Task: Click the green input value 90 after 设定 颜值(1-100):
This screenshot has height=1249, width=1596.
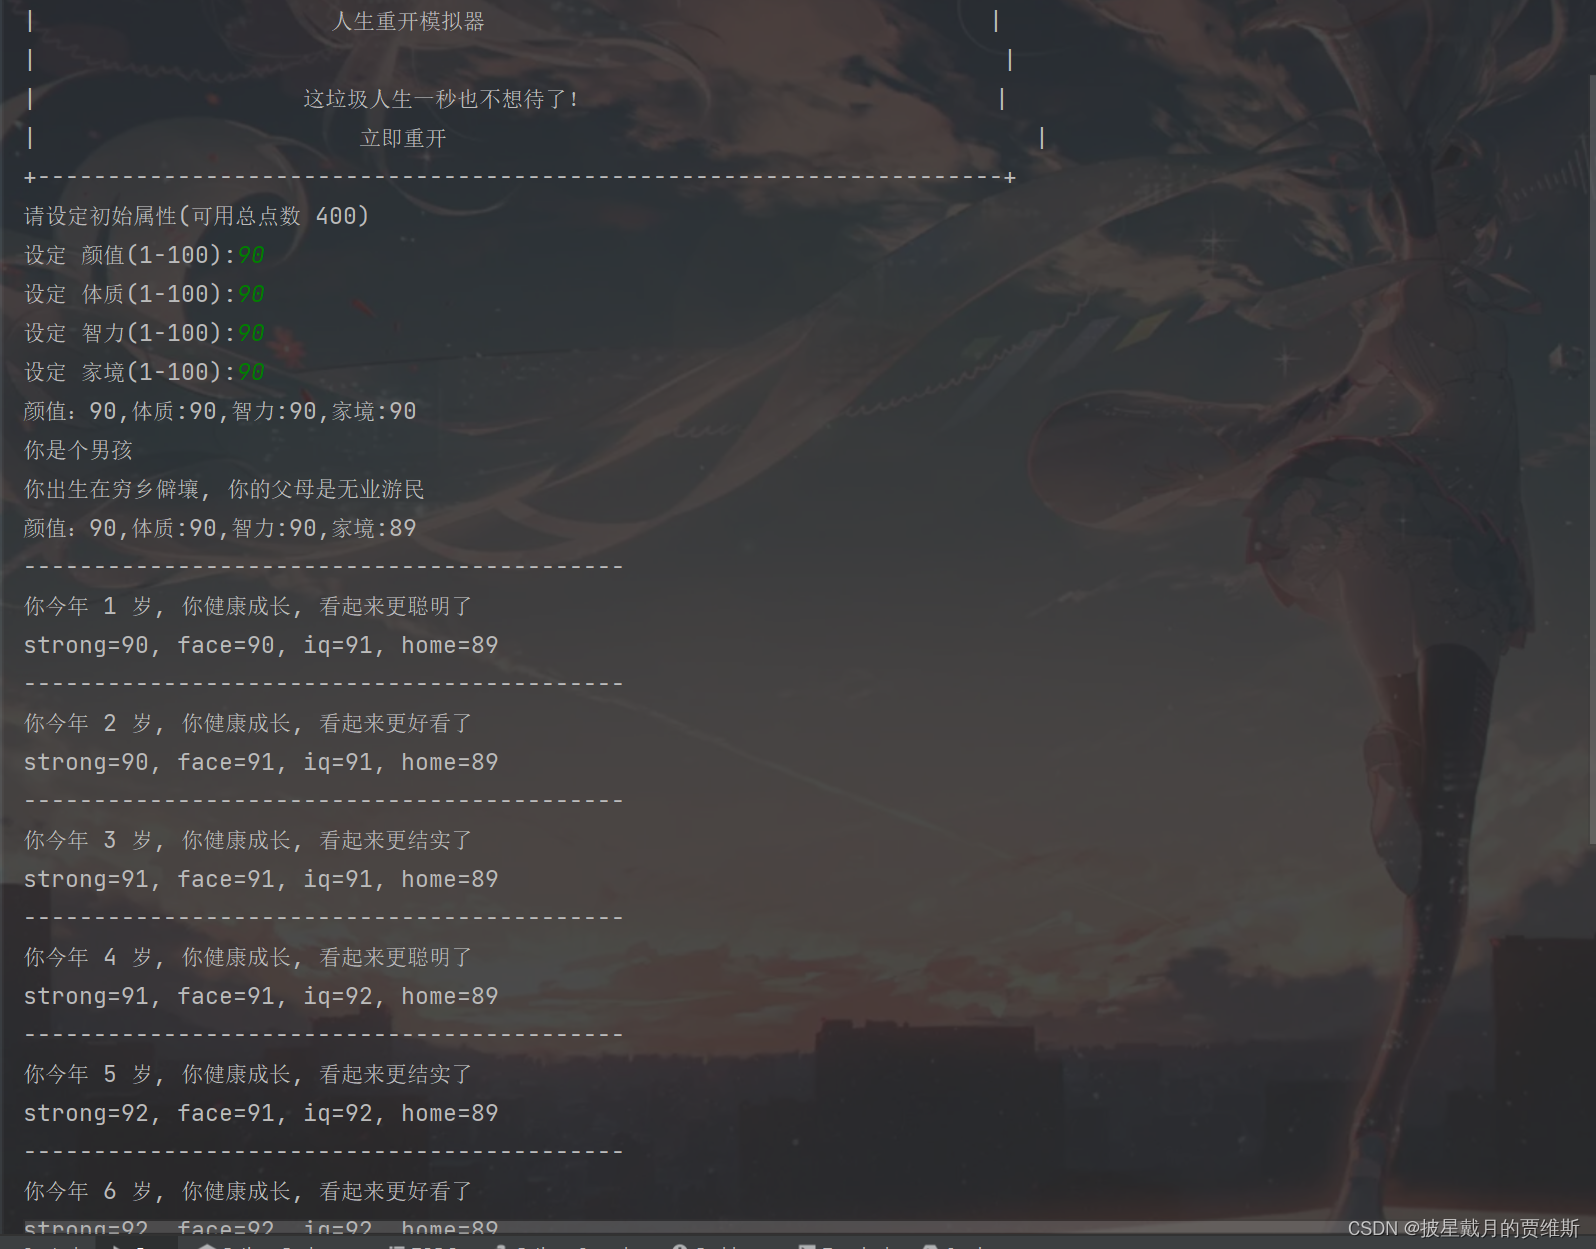Action: [251, 255]
